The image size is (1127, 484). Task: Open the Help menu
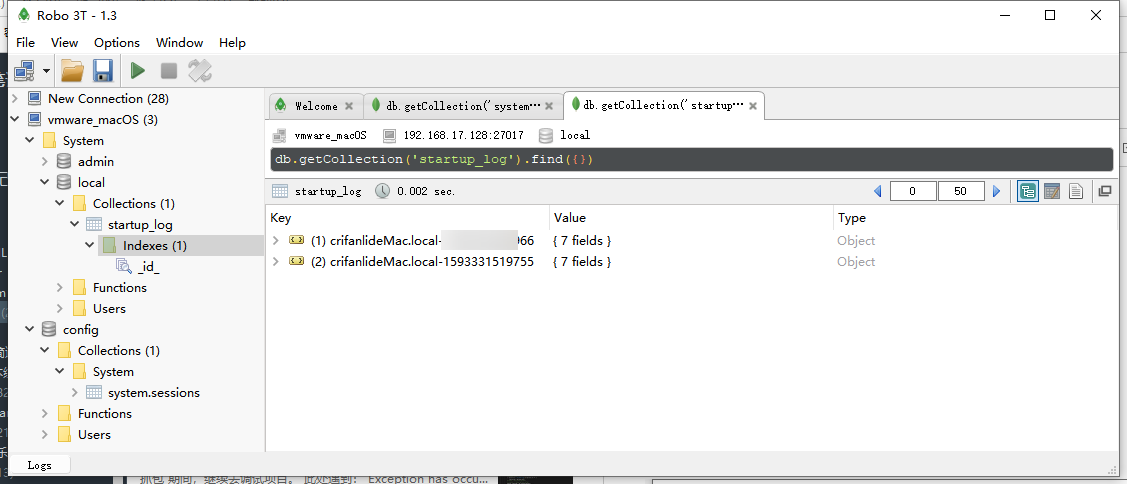pos(232,42)
